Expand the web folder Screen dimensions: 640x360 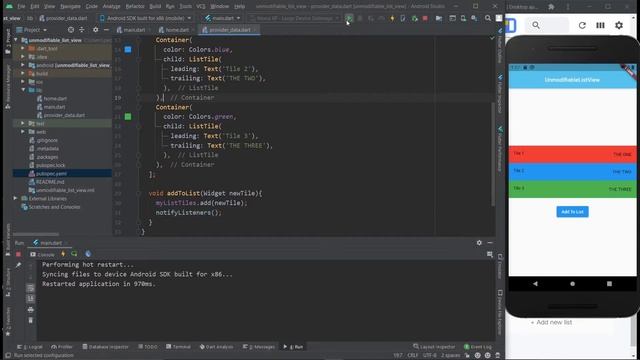coord(23,131)
